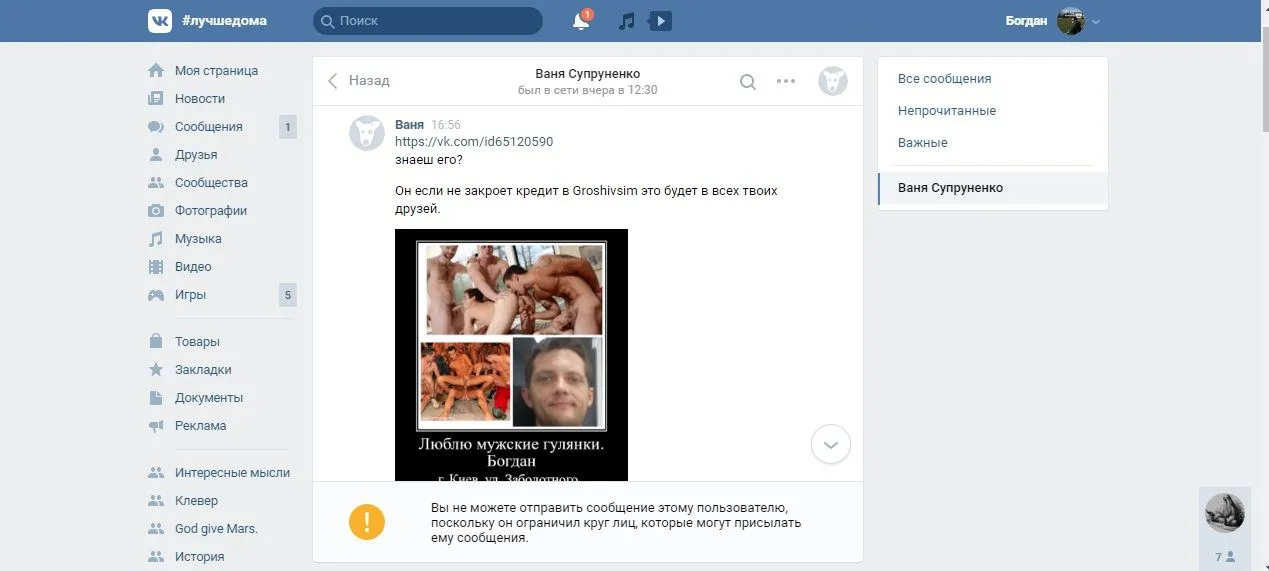Open the three-dots conversation actions menu
1269x571 pixels.
(786, 82)
